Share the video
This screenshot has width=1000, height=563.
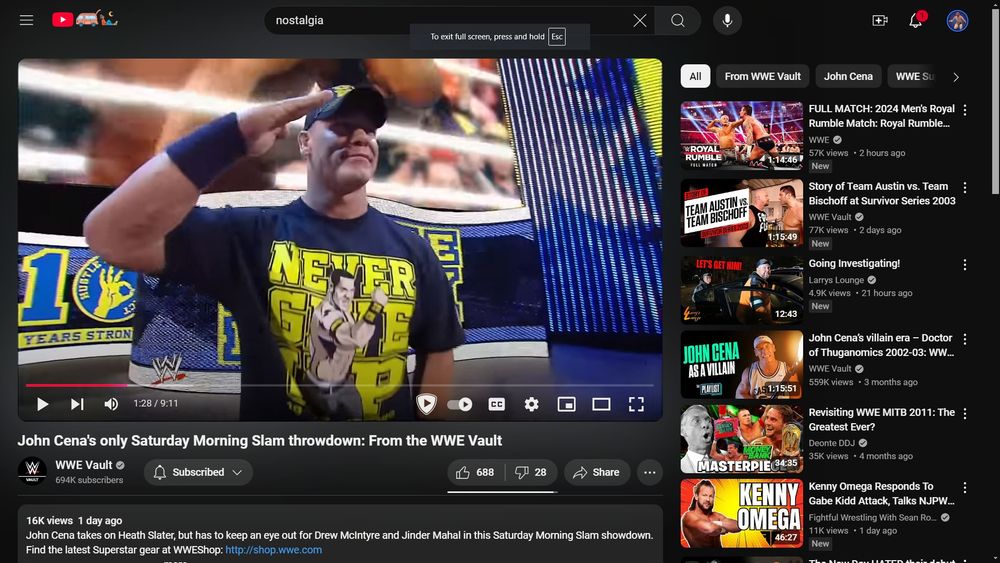(x=596, y=472)
